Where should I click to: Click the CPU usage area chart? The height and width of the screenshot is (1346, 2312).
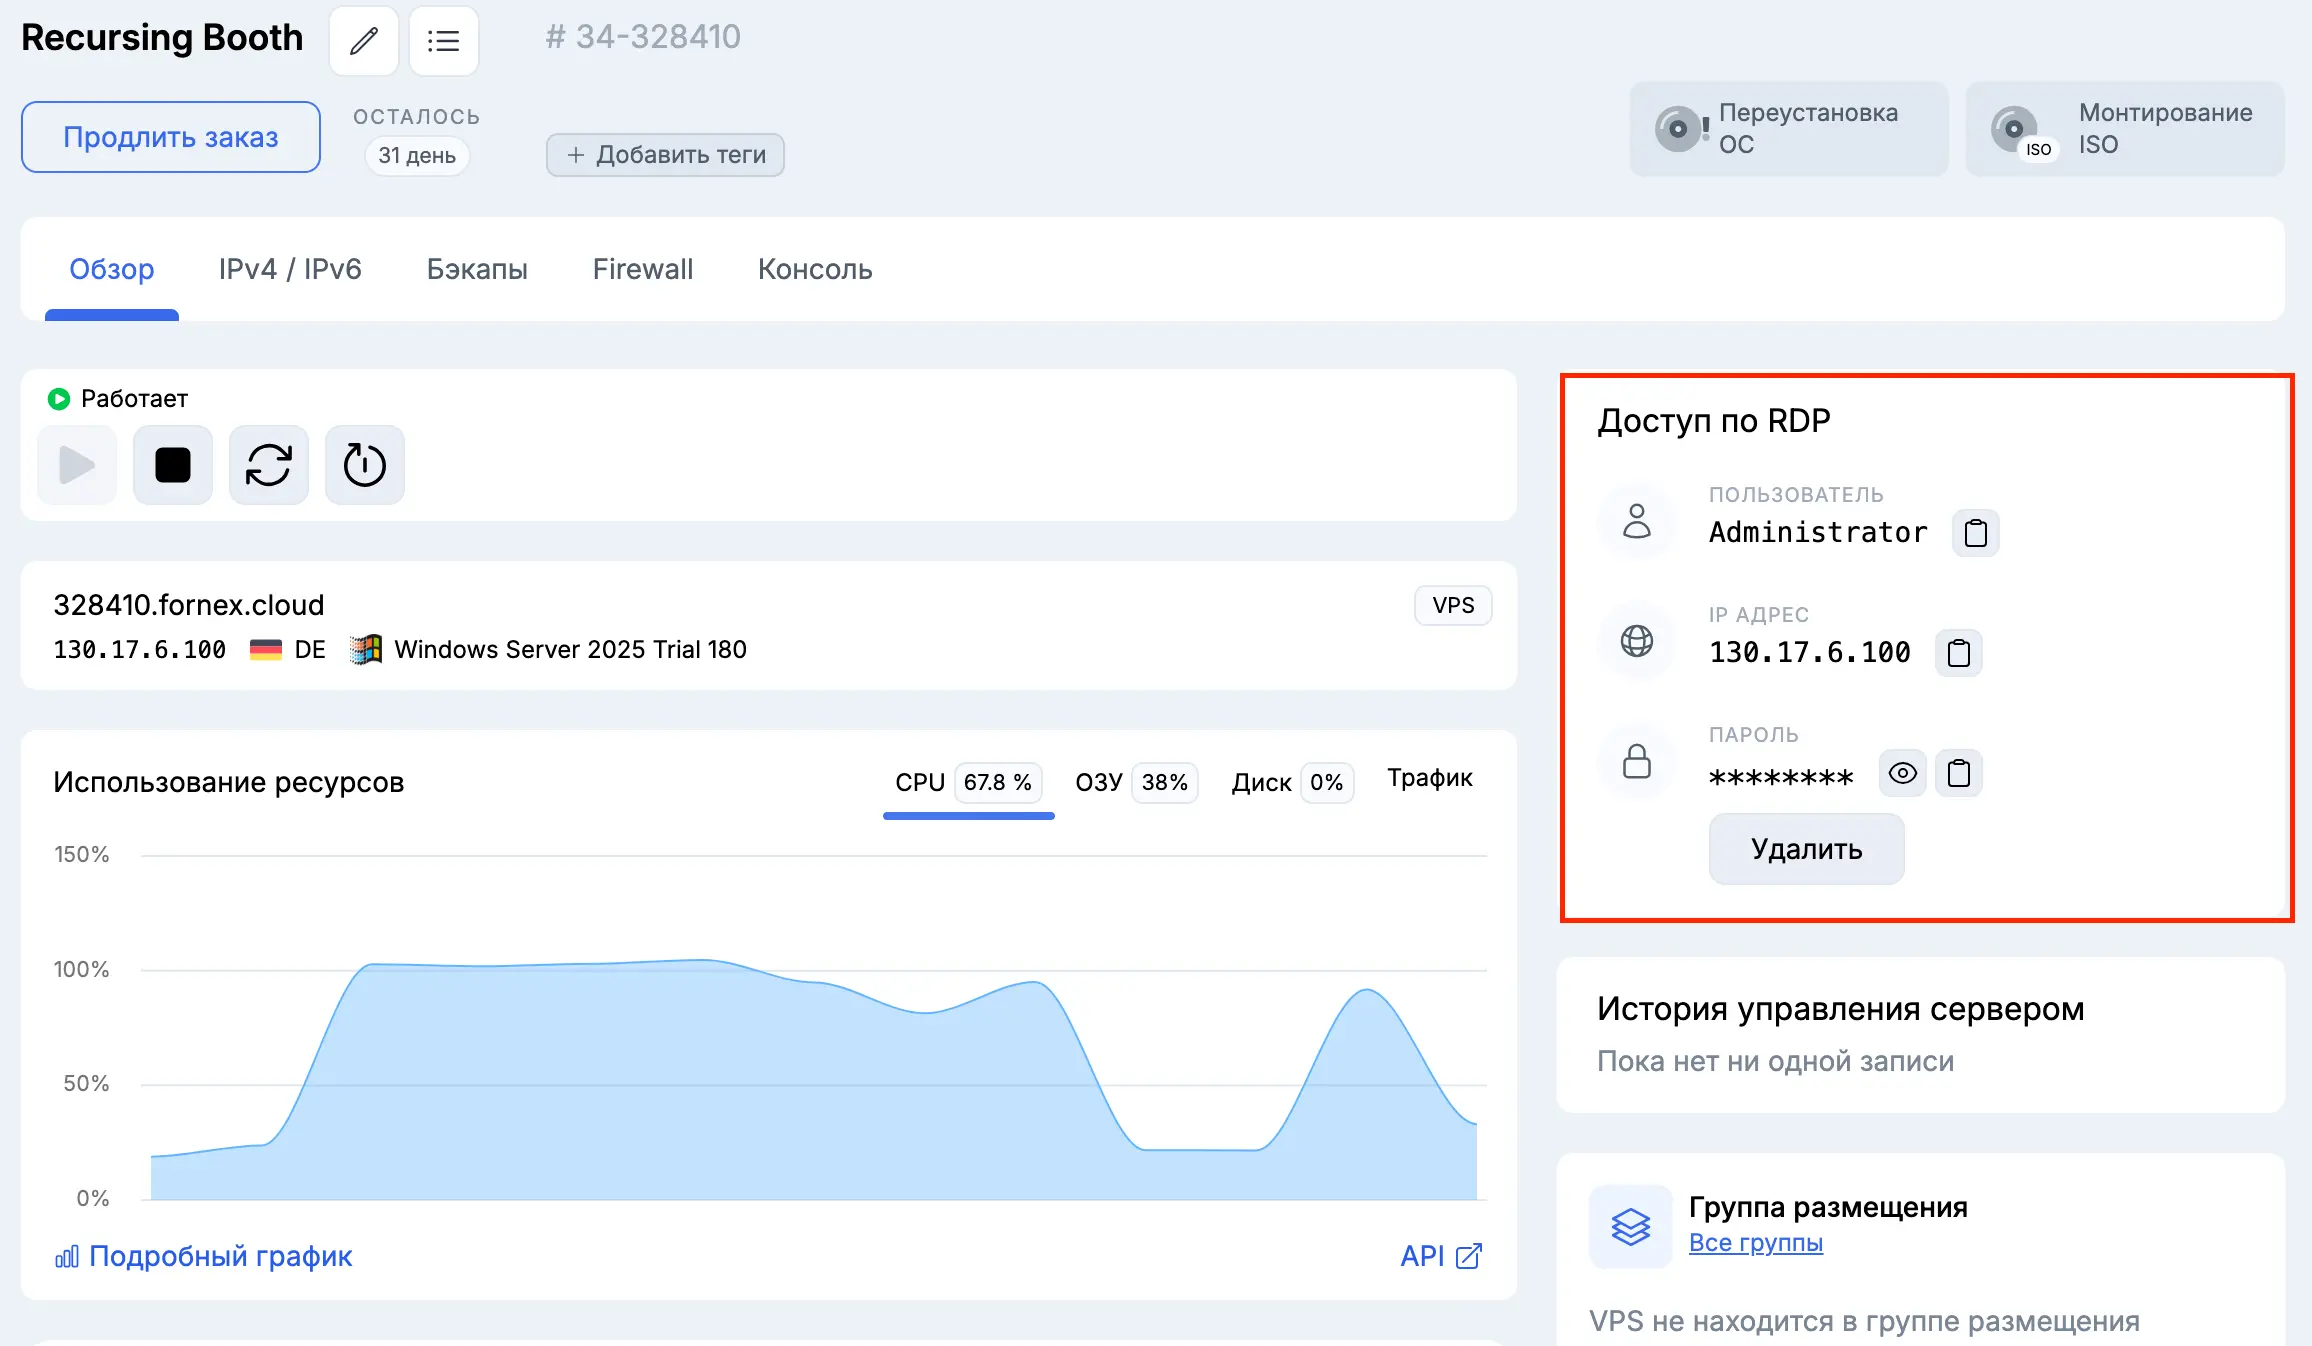pos(814,1080)
